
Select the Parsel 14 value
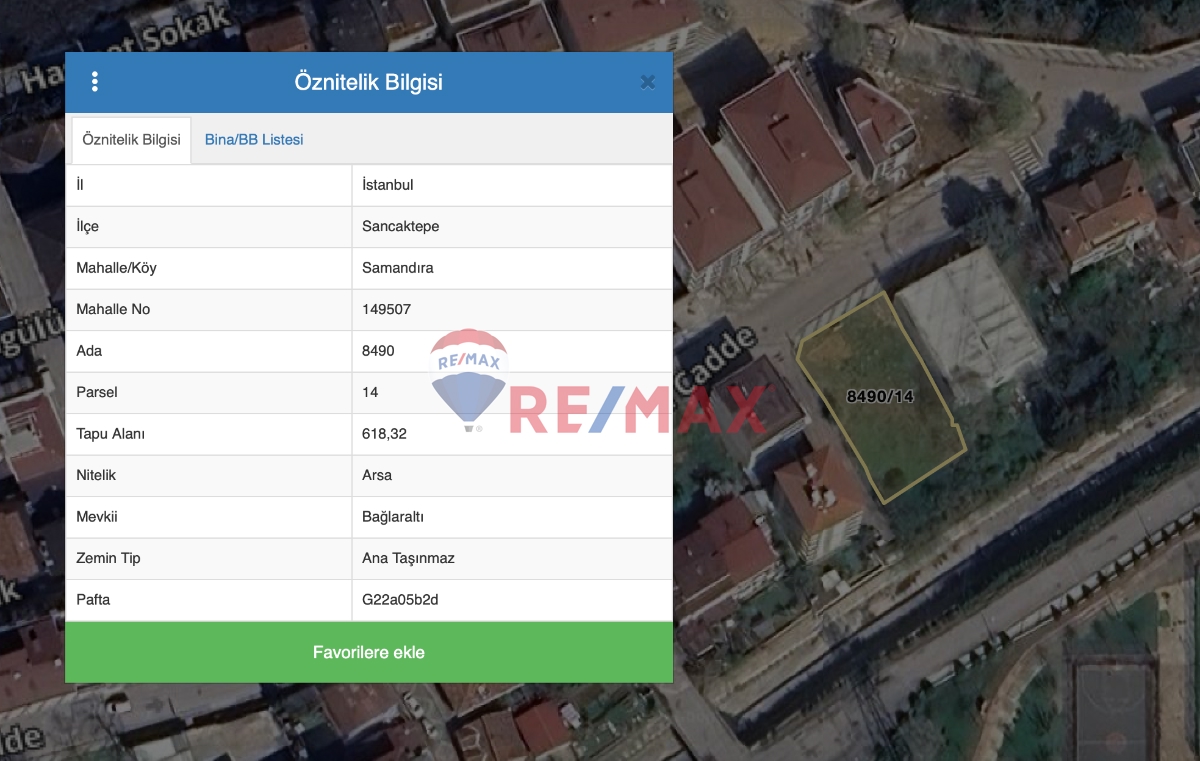(368, 392)
